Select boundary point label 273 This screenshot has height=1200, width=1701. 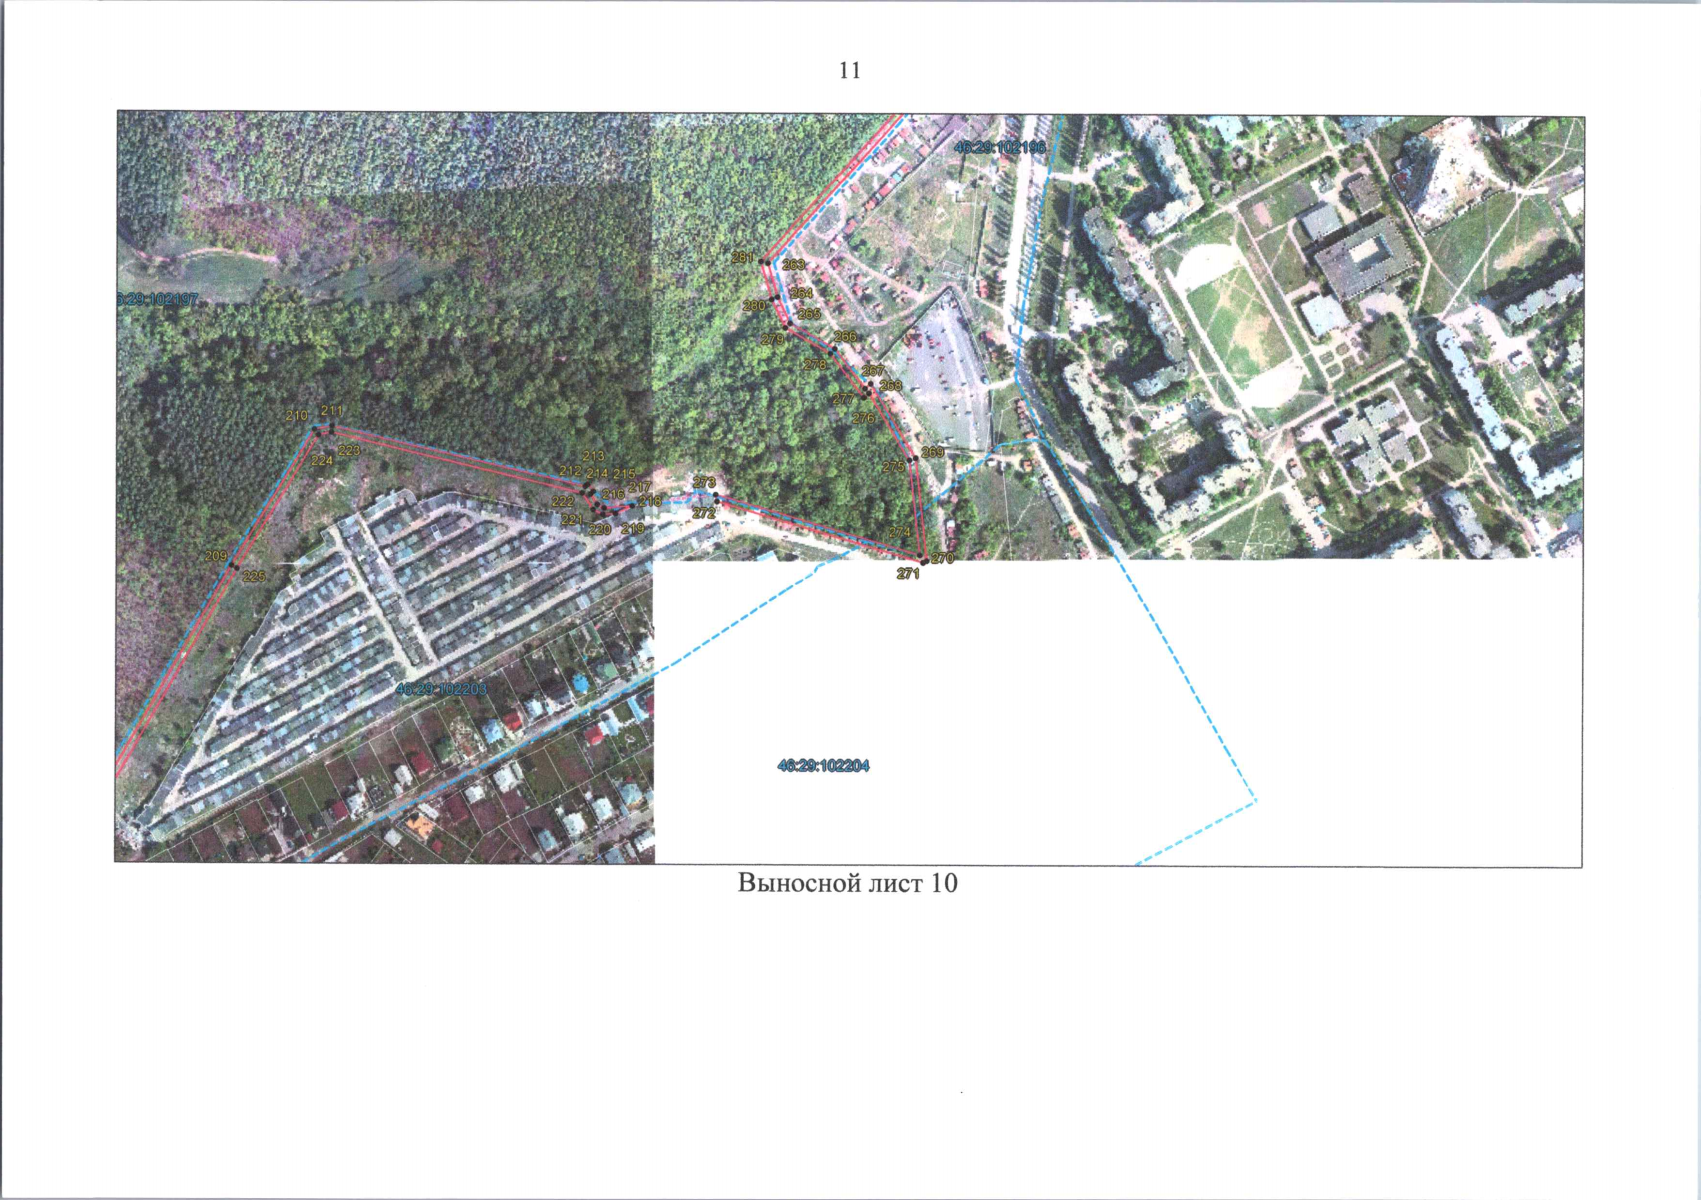(x=704, y=483)
